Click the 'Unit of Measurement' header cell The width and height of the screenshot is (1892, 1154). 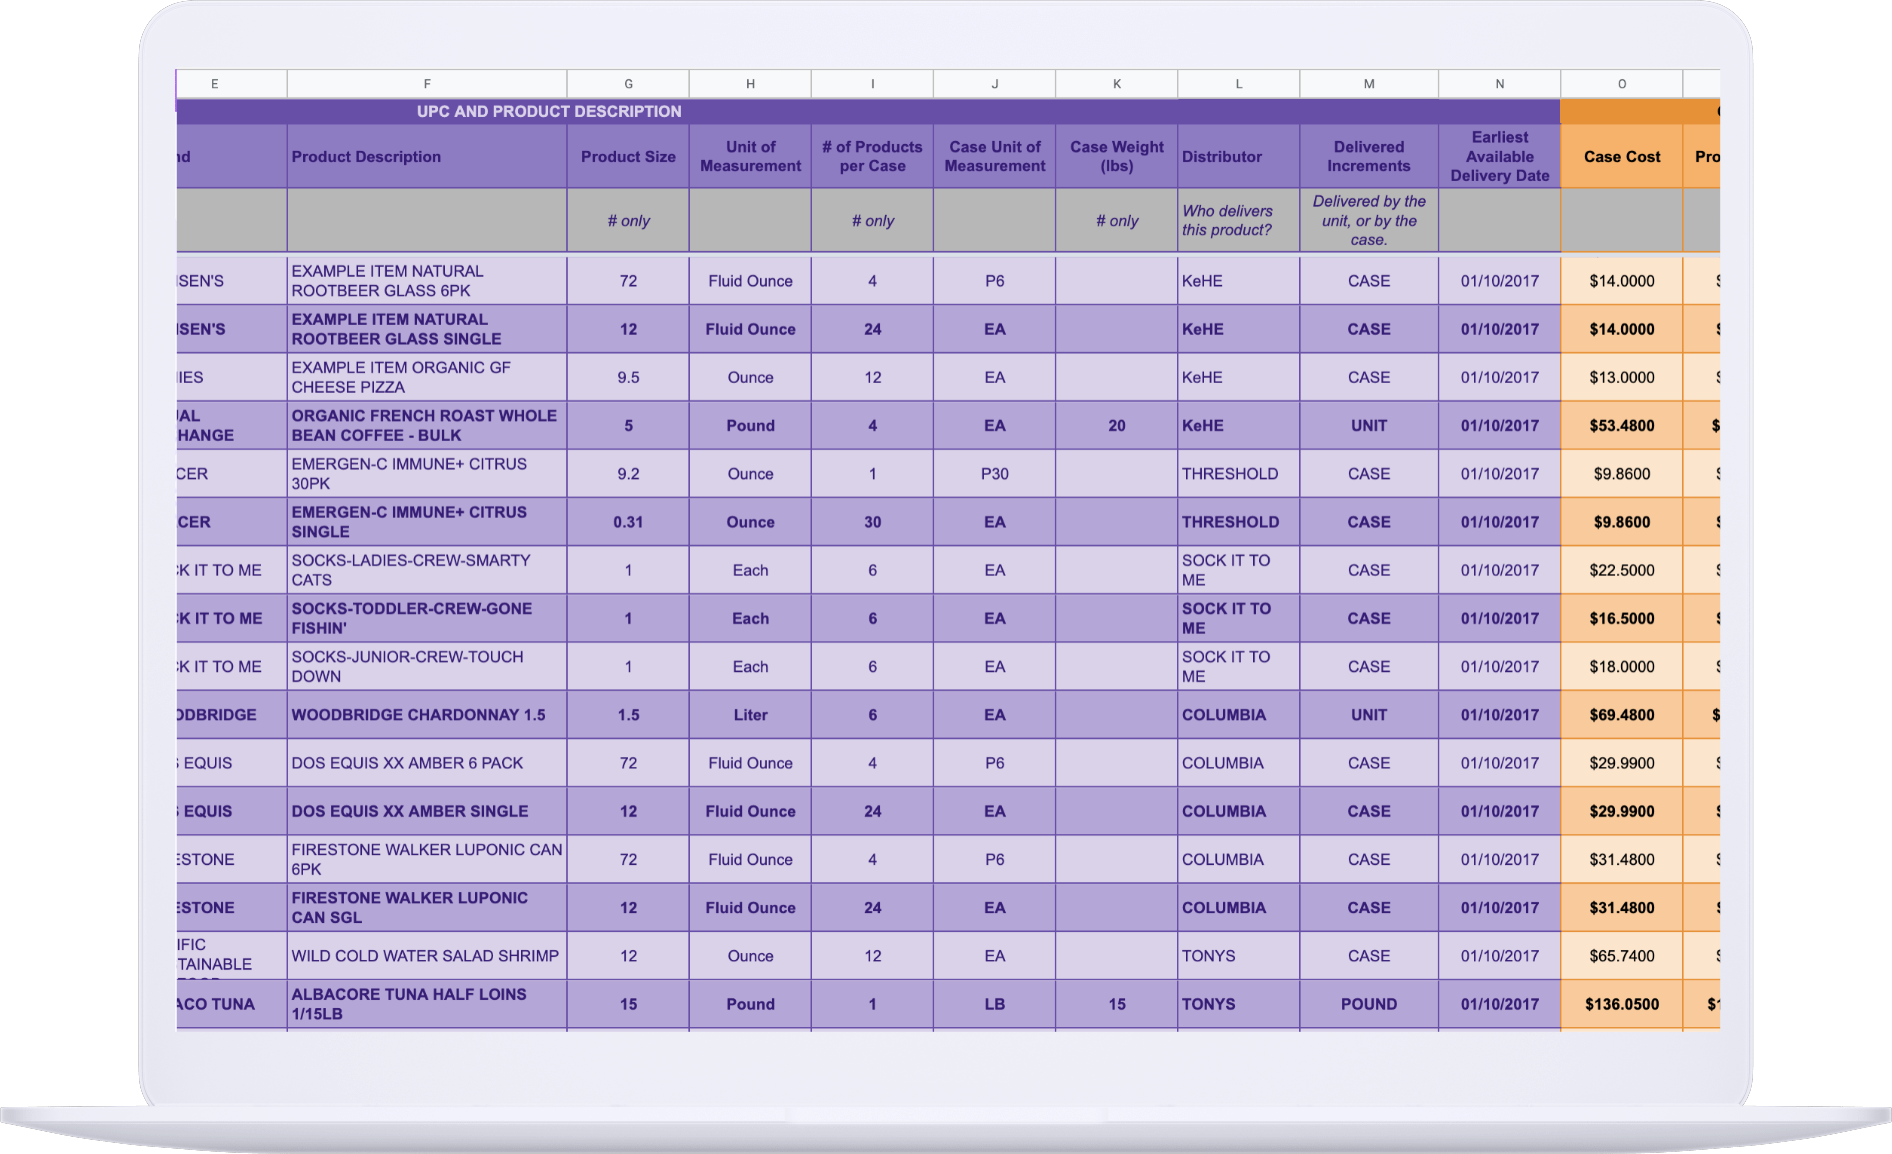click(x=750, y=157)
